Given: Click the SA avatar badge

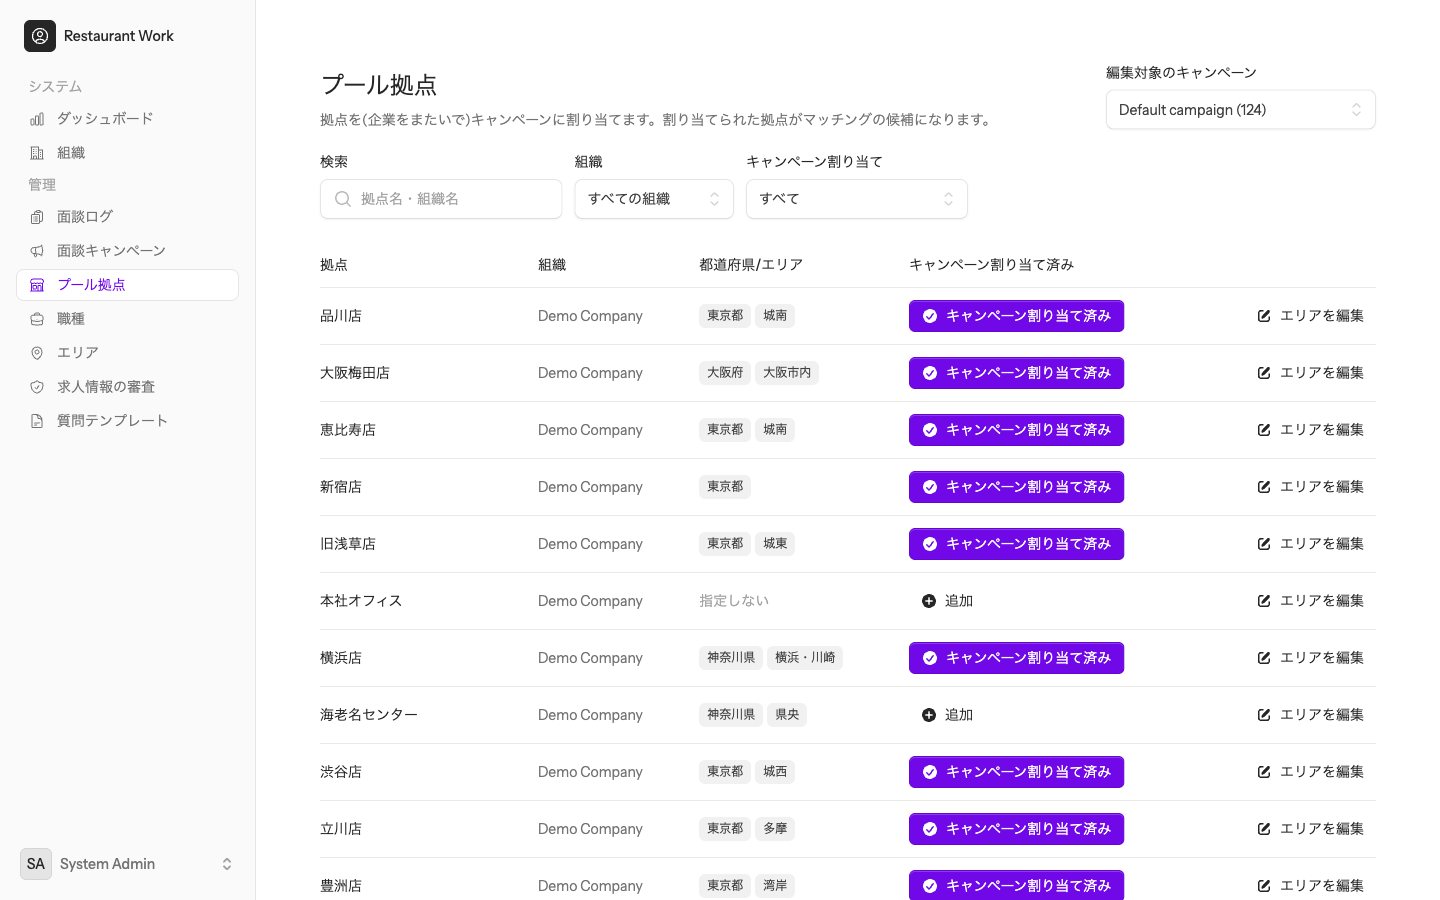Looking at the screenshot, I should pyautogui.click(x=36, y=864).
